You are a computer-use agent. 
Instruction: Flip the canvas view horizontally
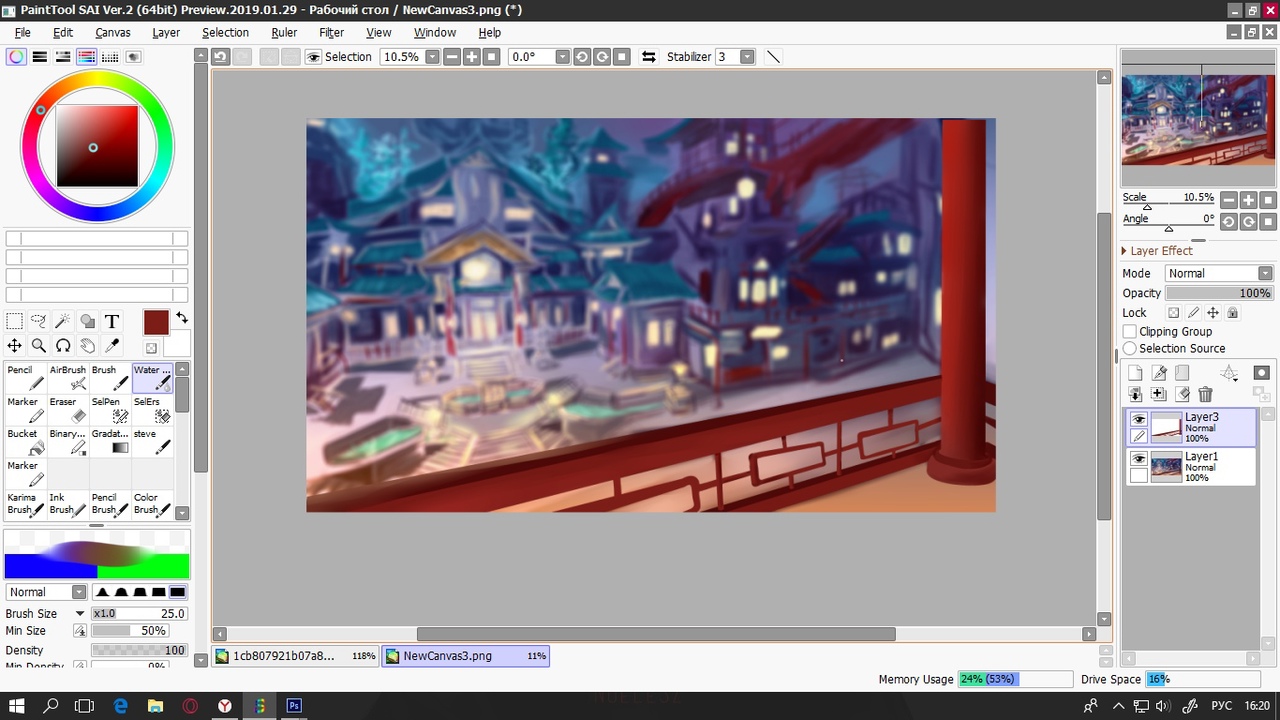point(649,57)
